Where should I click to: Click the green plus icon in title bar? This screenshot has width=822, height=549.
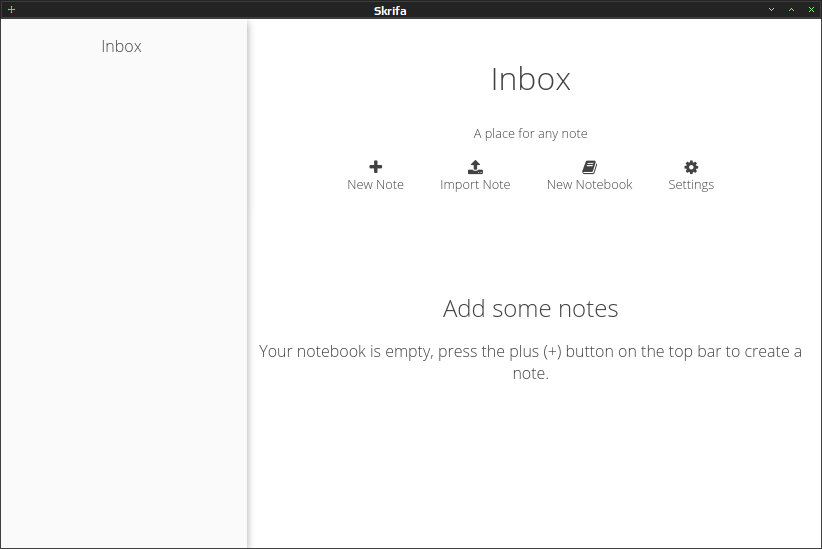[x=11, y=9]
